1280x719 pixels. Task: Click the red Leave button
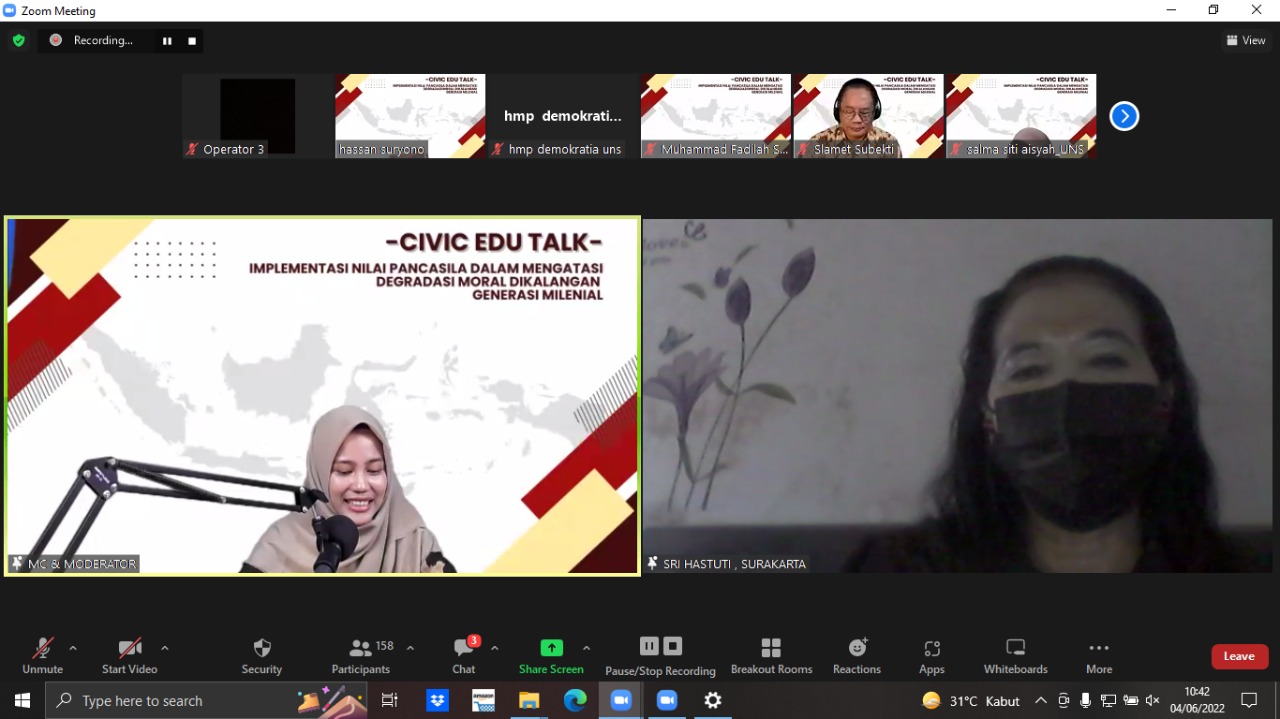tap(1239, 656)
